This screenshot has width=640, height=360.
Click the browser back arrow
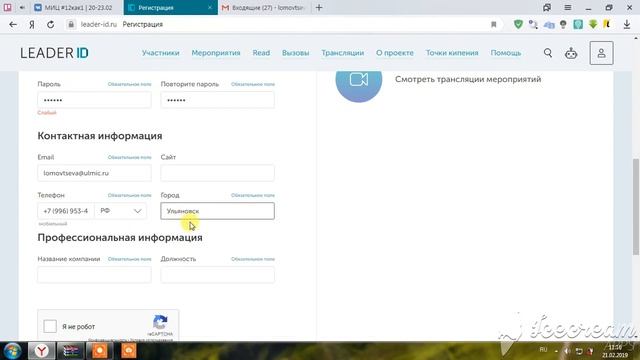[x=13, y=24]
